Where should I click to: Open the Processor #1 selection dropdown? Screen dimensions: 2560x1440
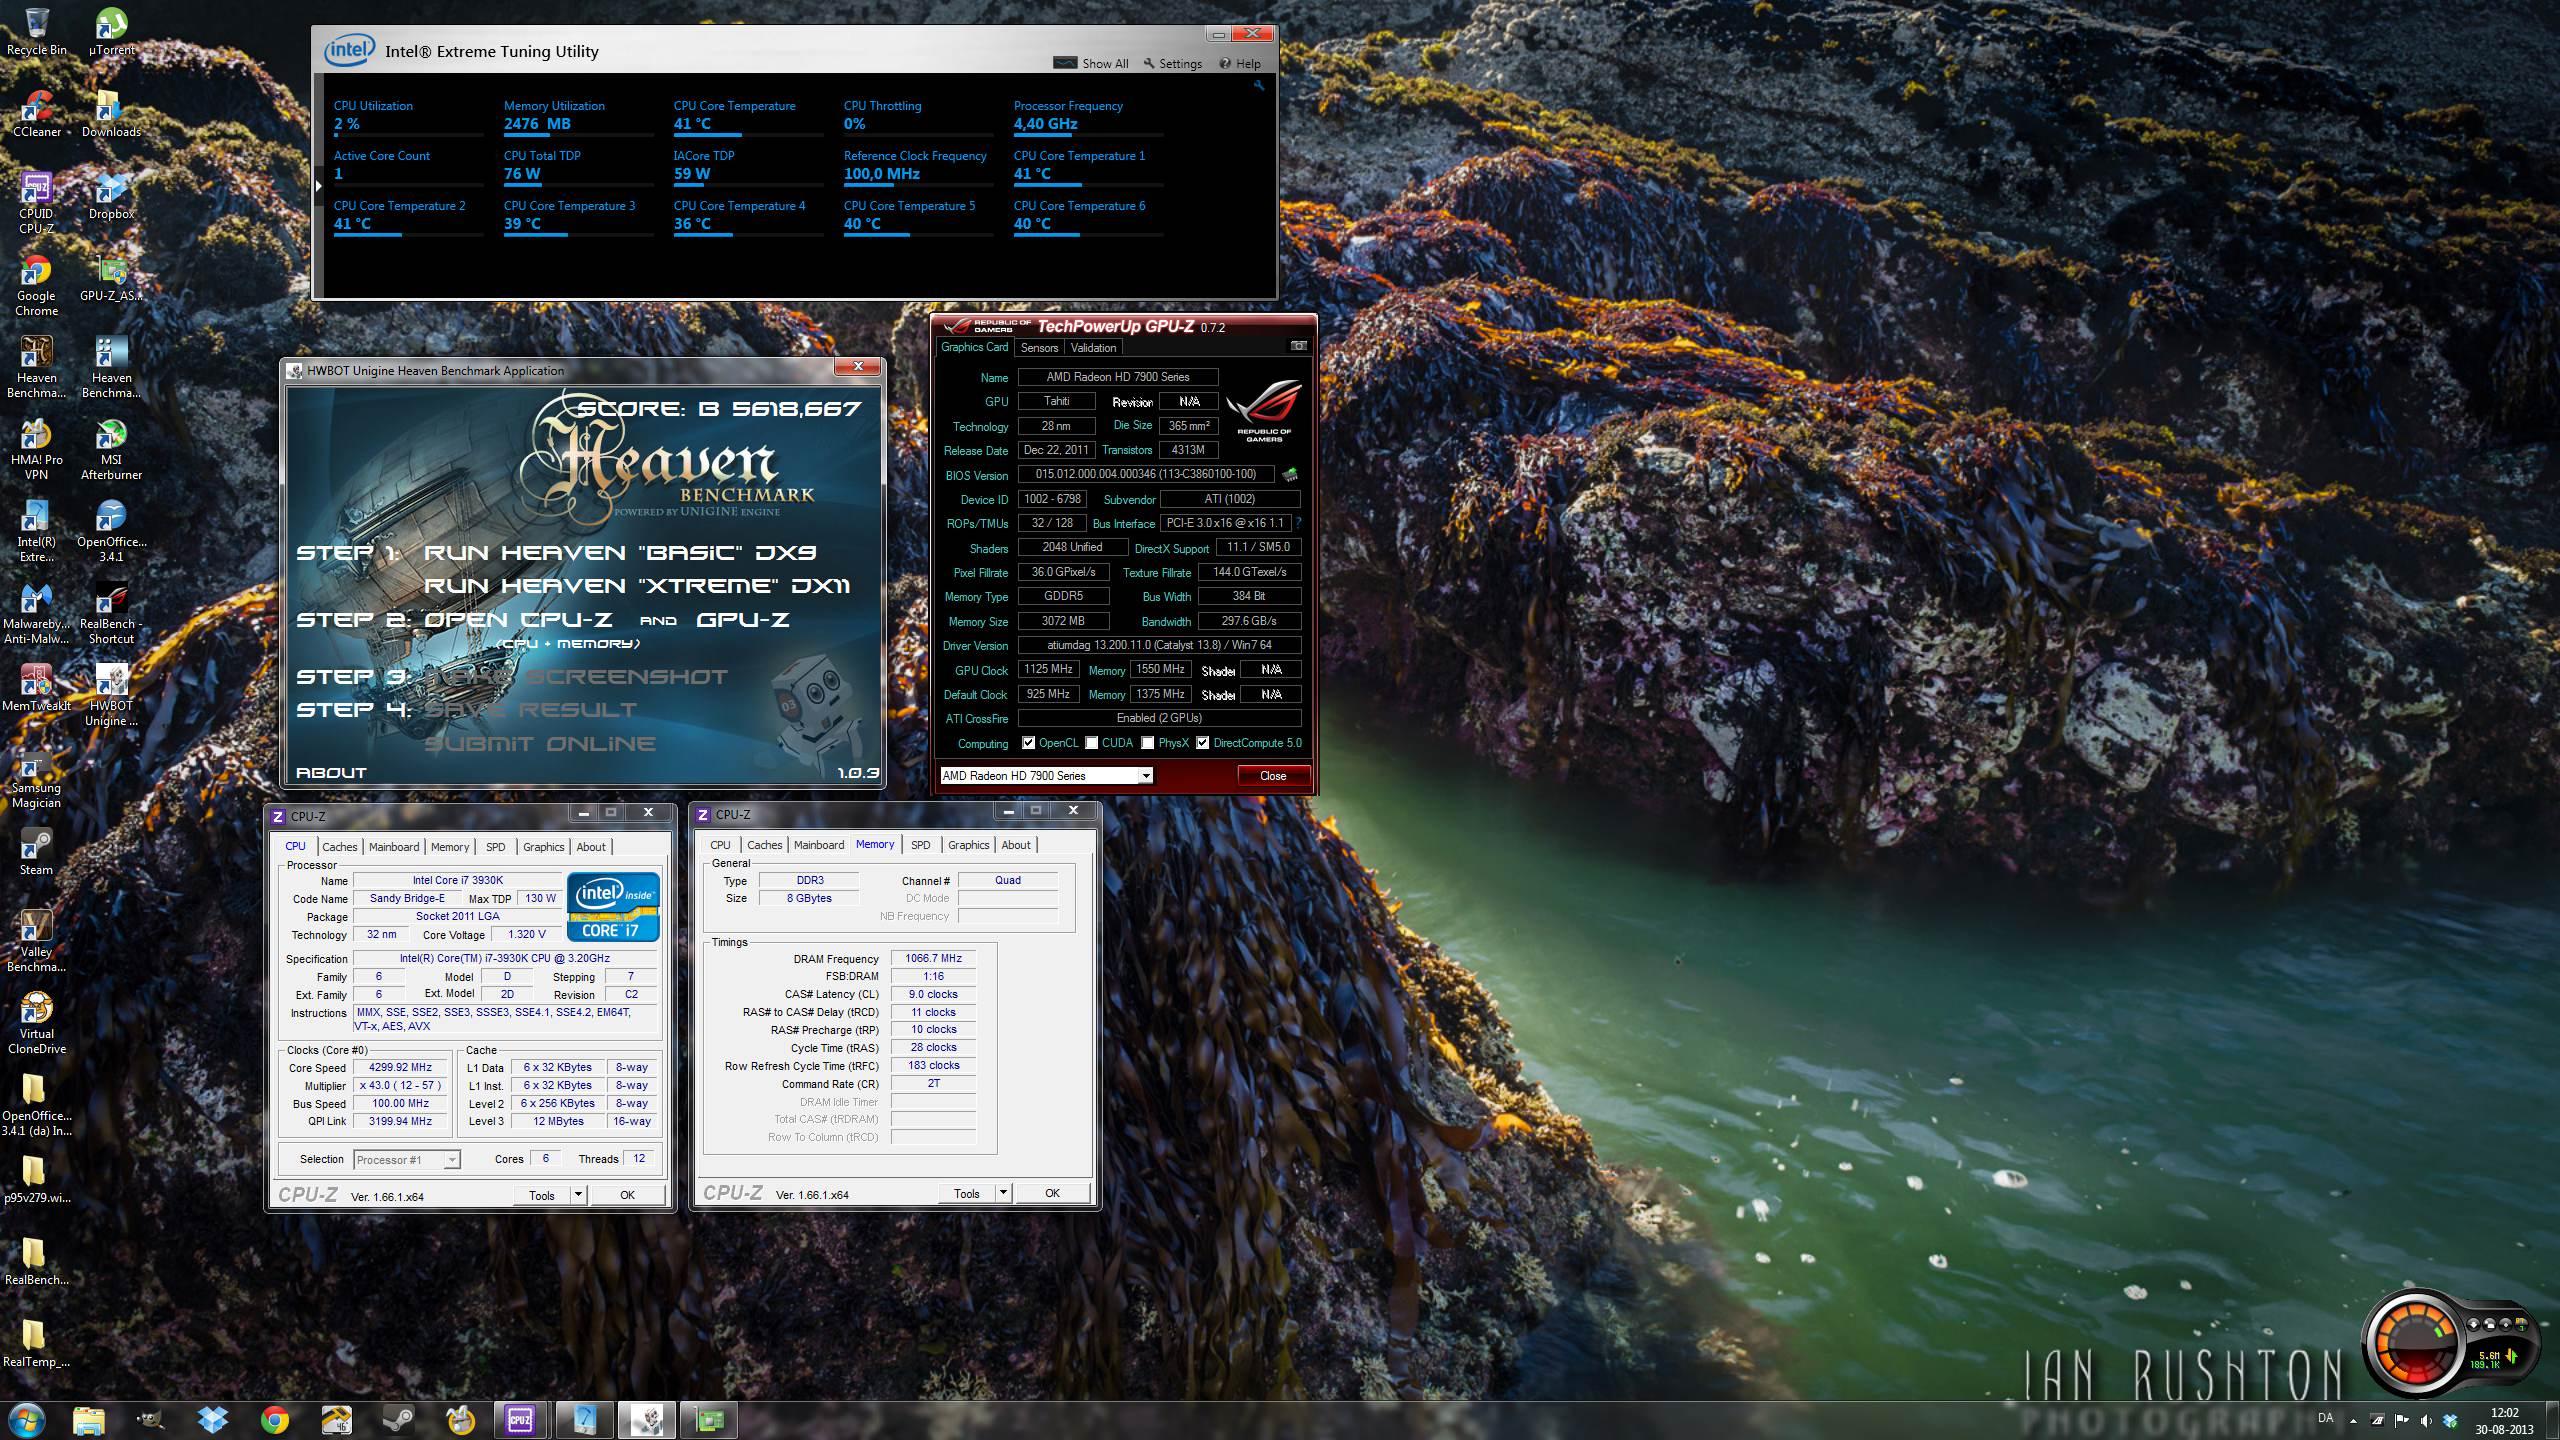(x=406, y=1159)
